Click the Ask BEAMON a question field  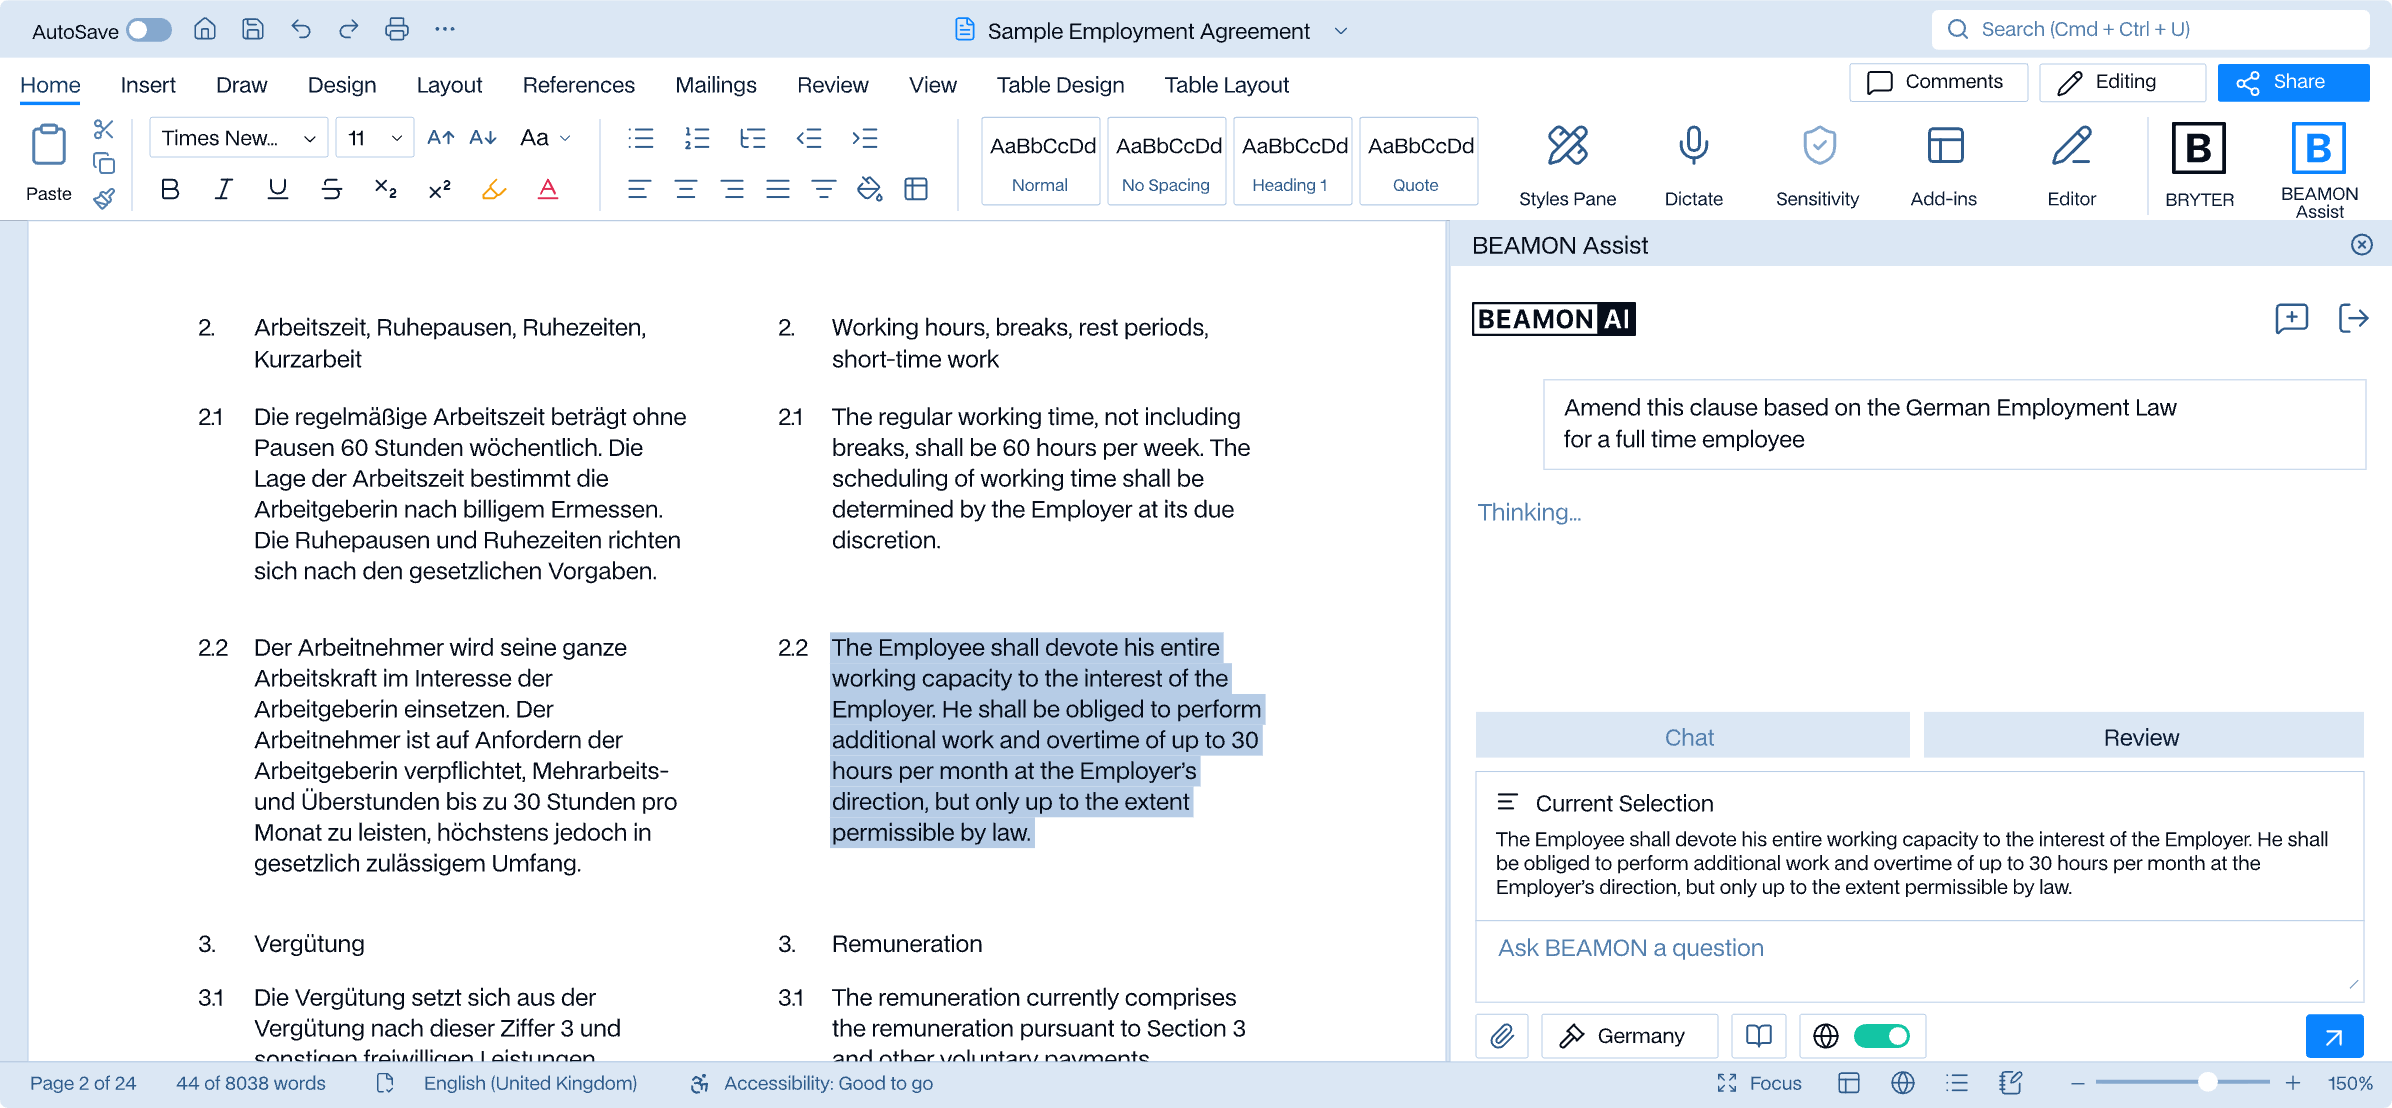click(1919, 961)
